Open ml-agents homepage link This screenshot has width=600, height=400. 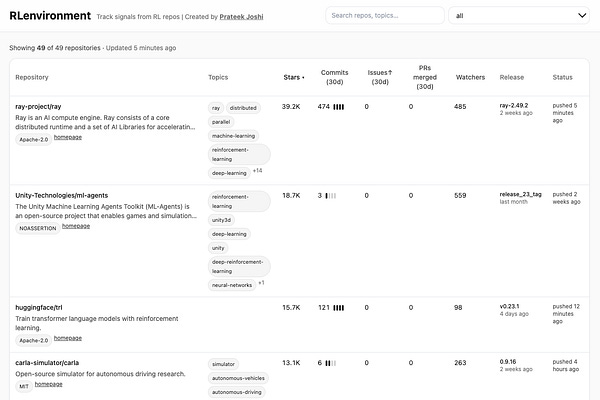point(76,226)
